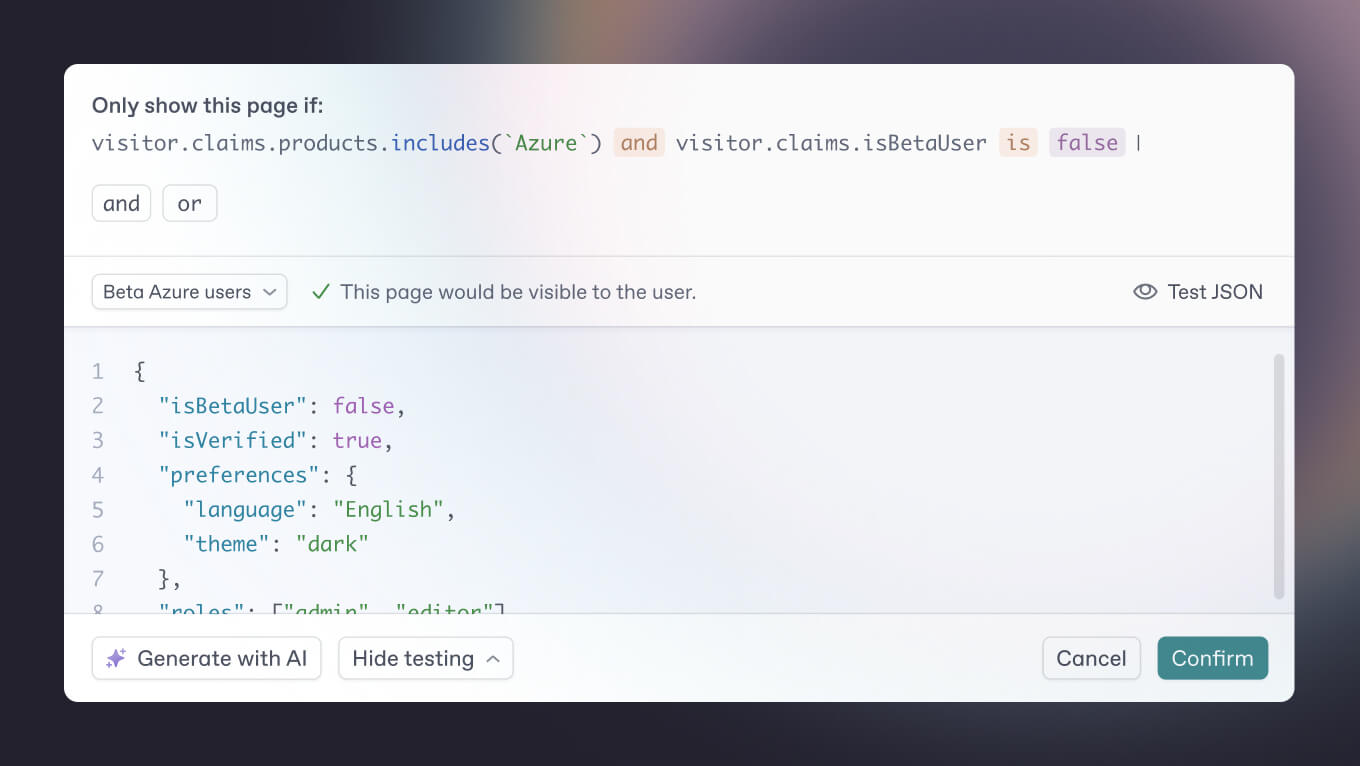Image resolution: width=1360 pixels, height=766 pixels.
Task: Click the "English" value in JSON
Action: pos(389,510)
